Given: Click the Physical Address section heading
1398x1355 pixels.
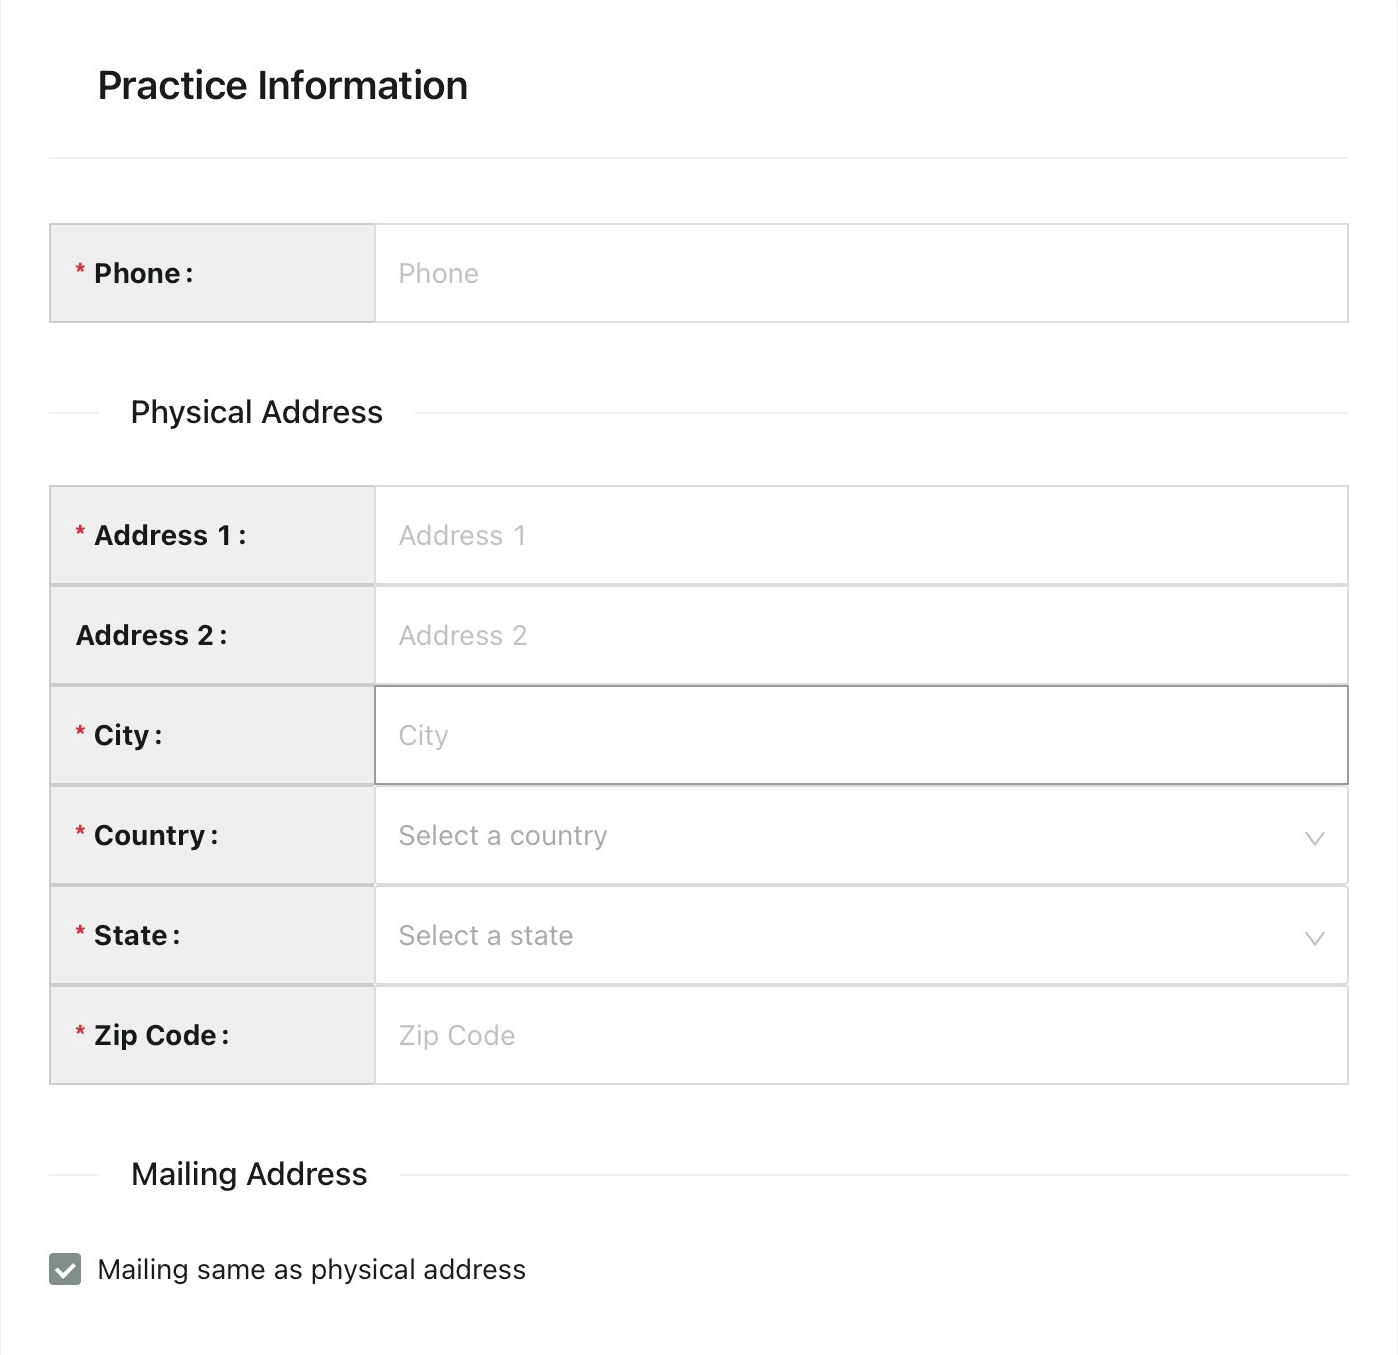Looking at the screenshot, I should pyautogui.click(x=256, y=412).
